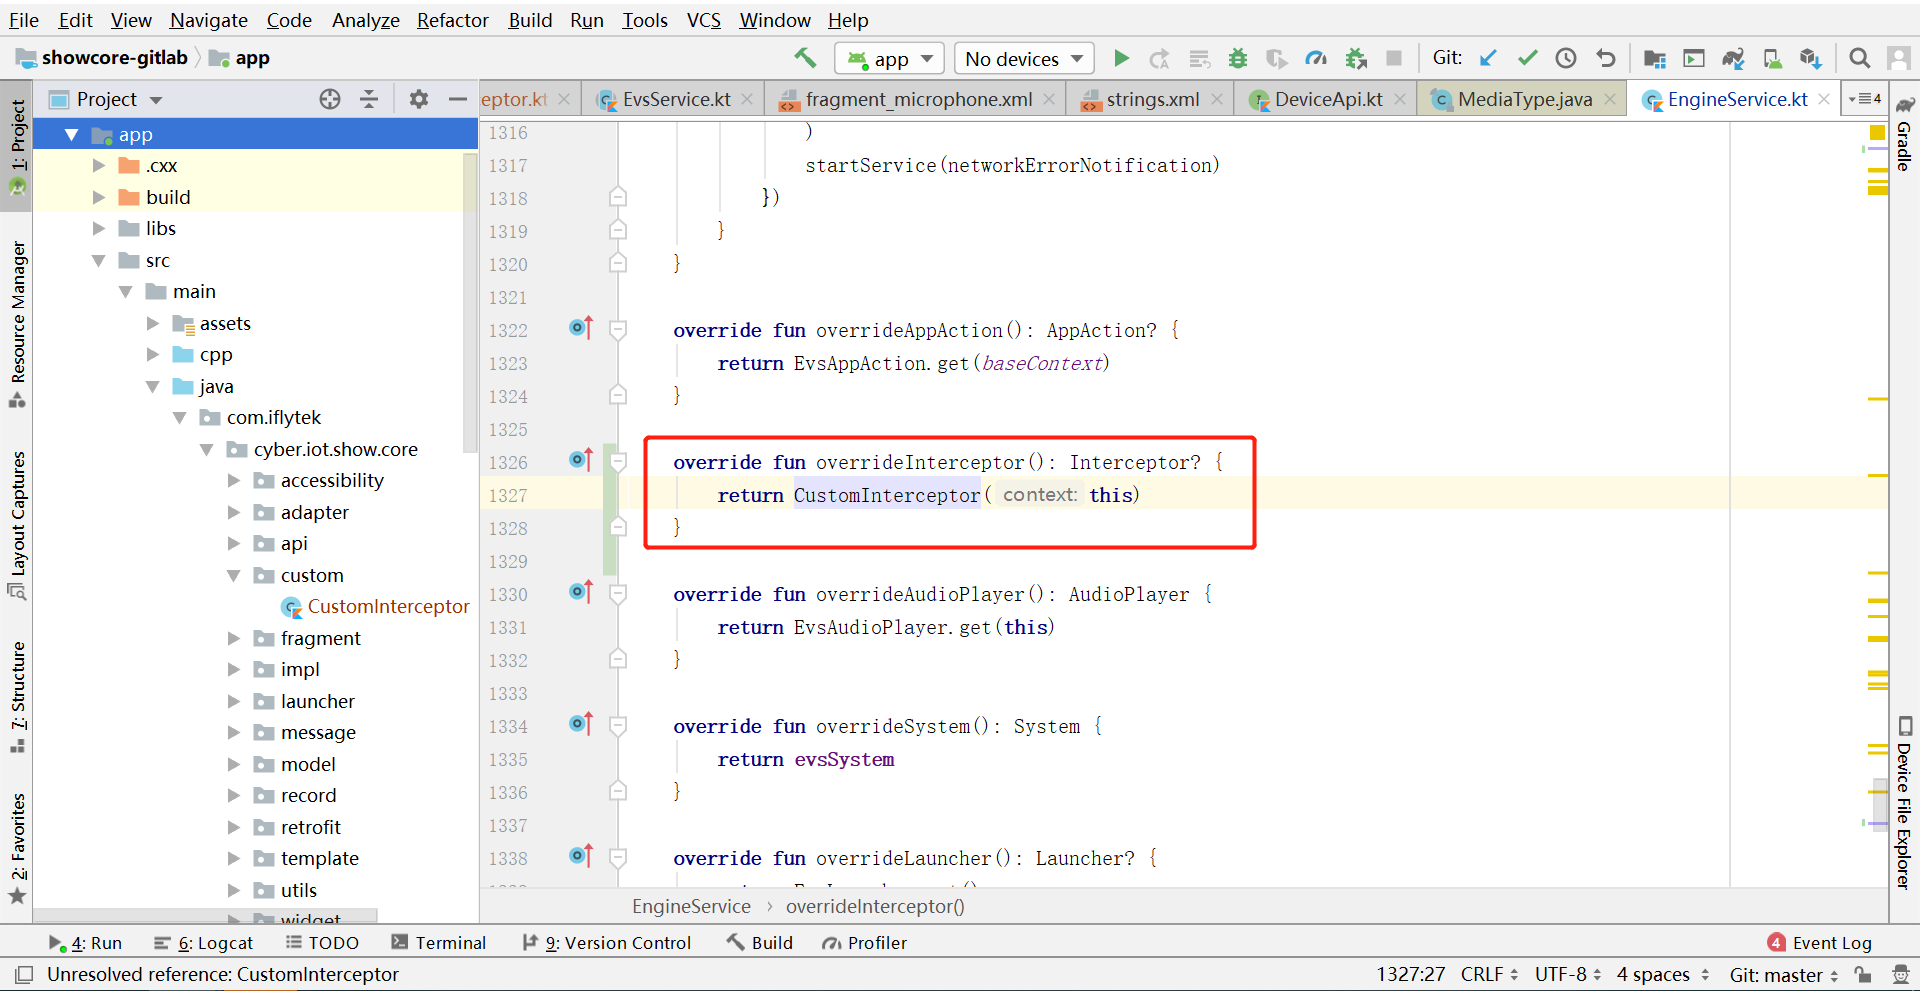Click override gutter icon on line 1334

581,724
